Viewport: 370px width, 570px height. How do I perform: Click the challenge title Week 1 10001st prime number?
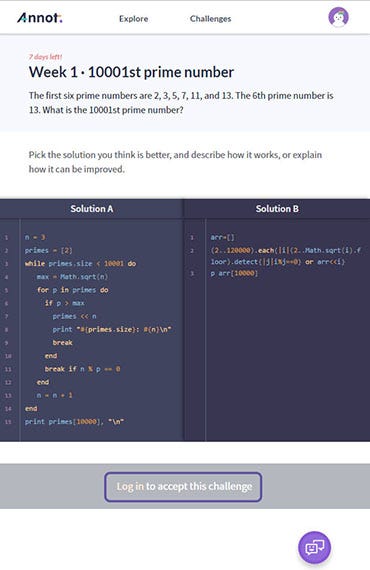coord(131,72)
